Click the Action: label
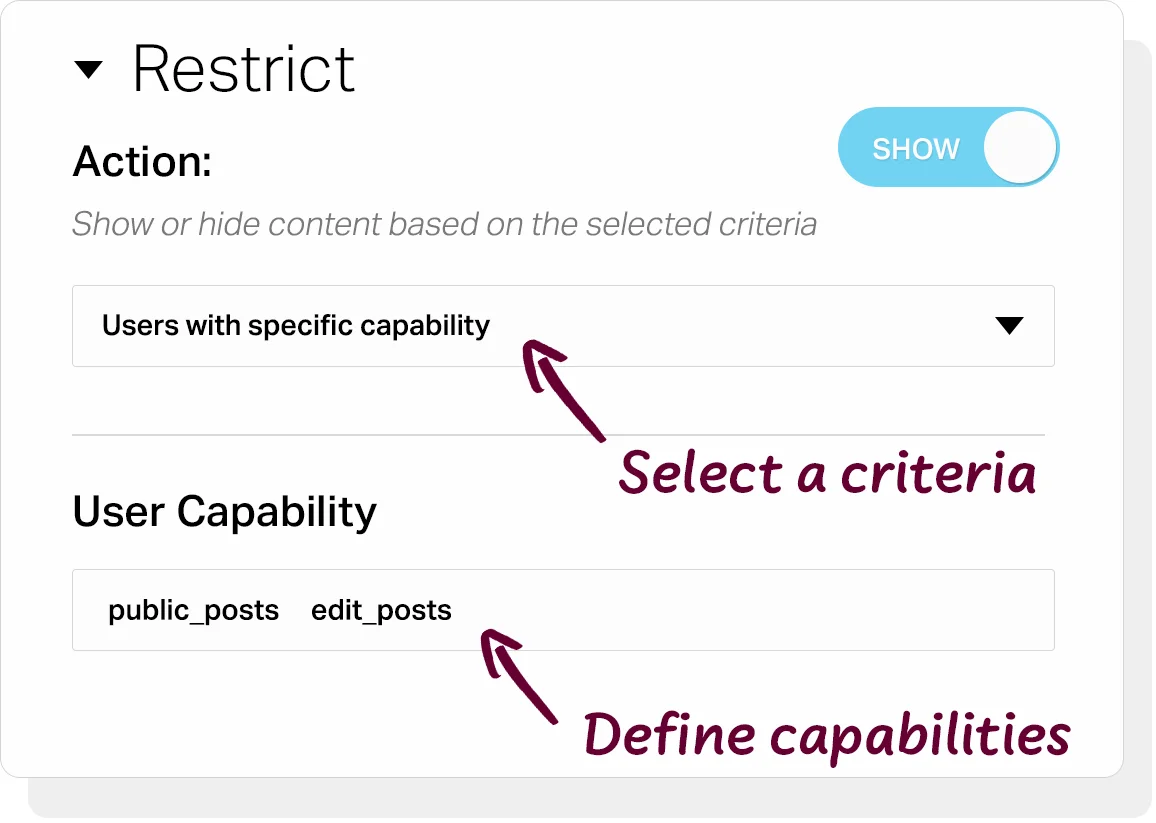This screenshot has width=1156, height=823. coord(142,161)
